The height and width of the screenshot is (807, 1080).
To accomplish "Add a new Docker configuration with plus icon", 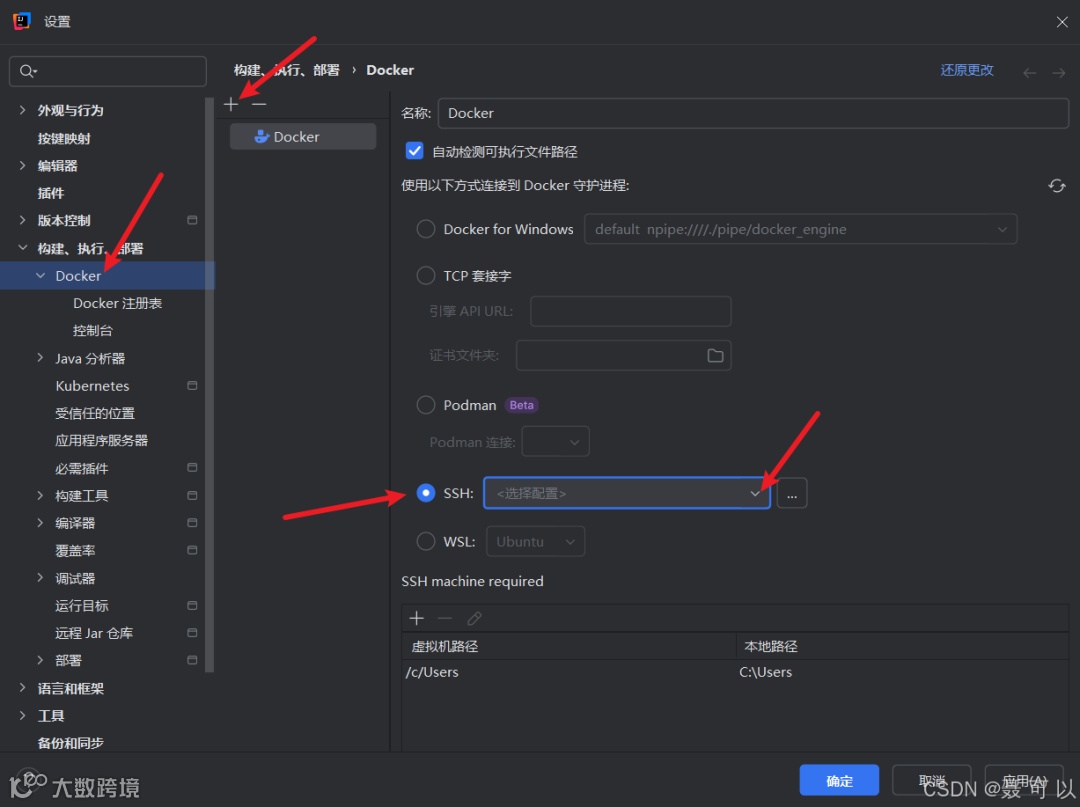I will (x=231, y=104).
